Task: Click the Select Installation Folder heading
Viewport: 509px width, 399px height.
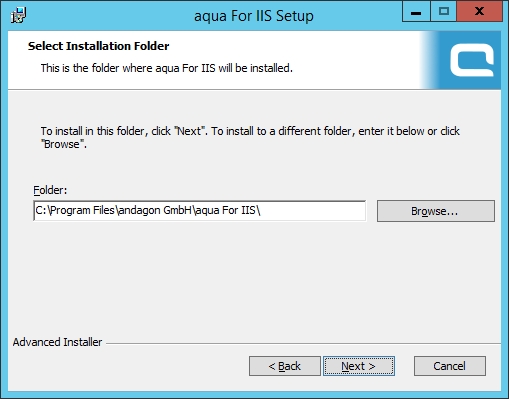Action: 98,46
